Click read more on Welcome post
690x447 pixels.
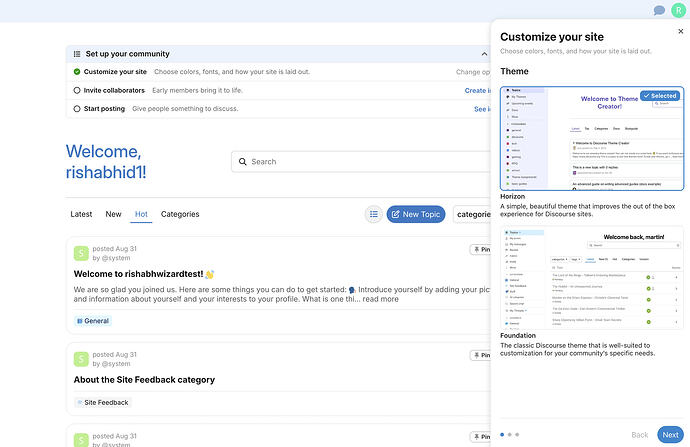380,299
